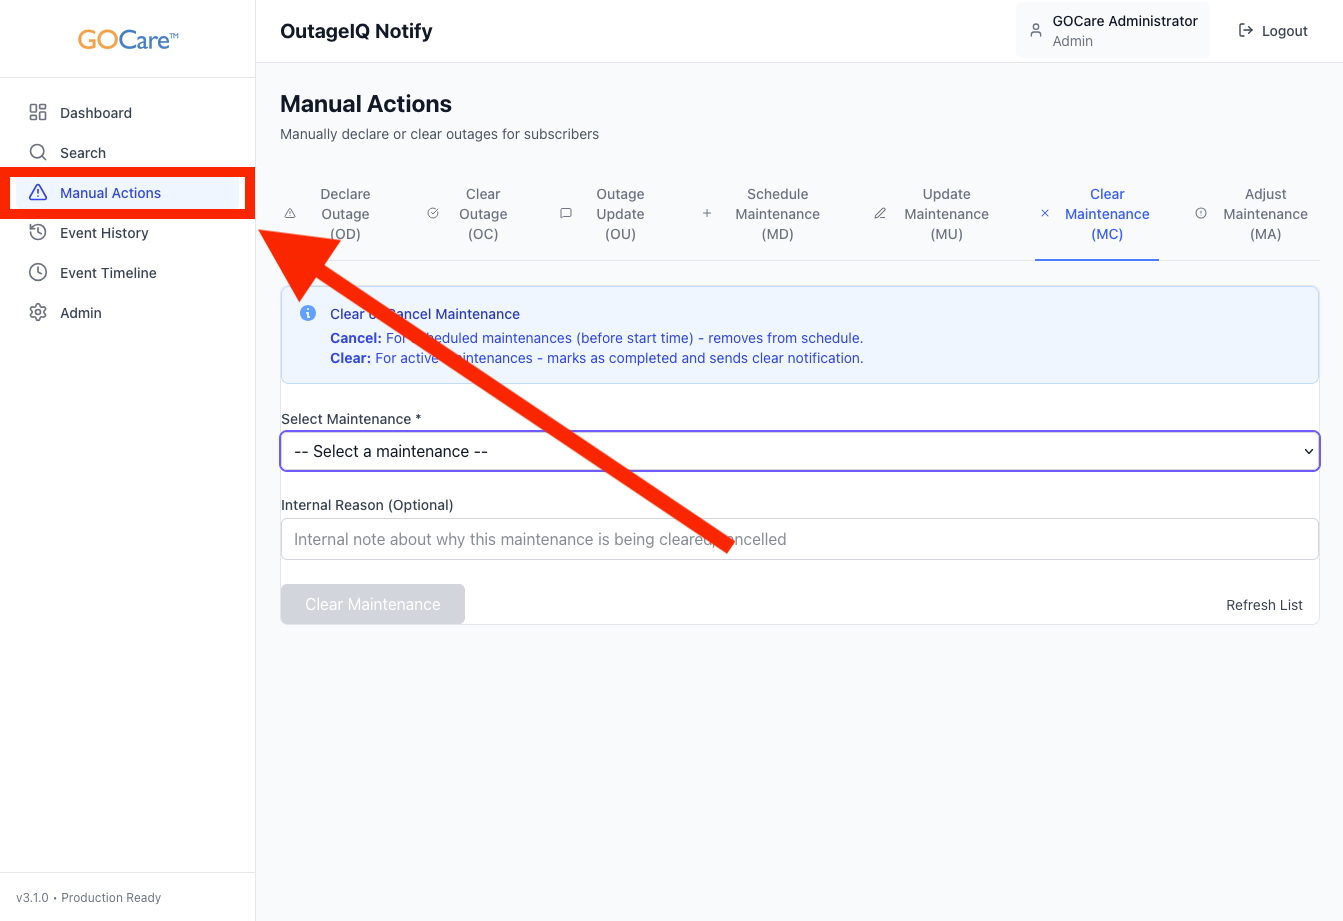Click the user profile icon beside GOCare Administrator
Screen dimensions: 1343x921
(1036, 31)
